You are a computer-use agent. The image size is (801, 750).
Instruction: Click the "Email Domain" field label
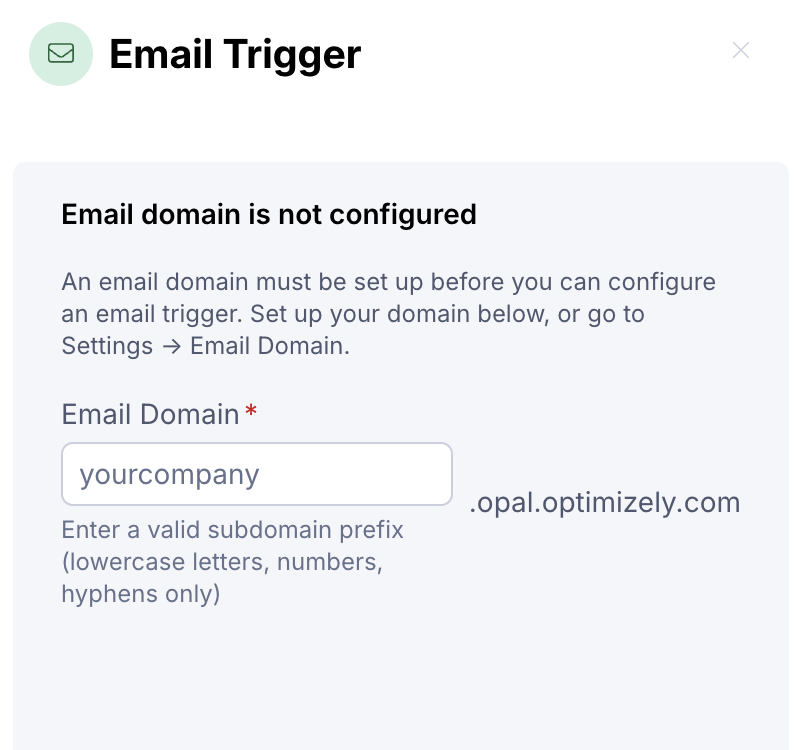150,414
